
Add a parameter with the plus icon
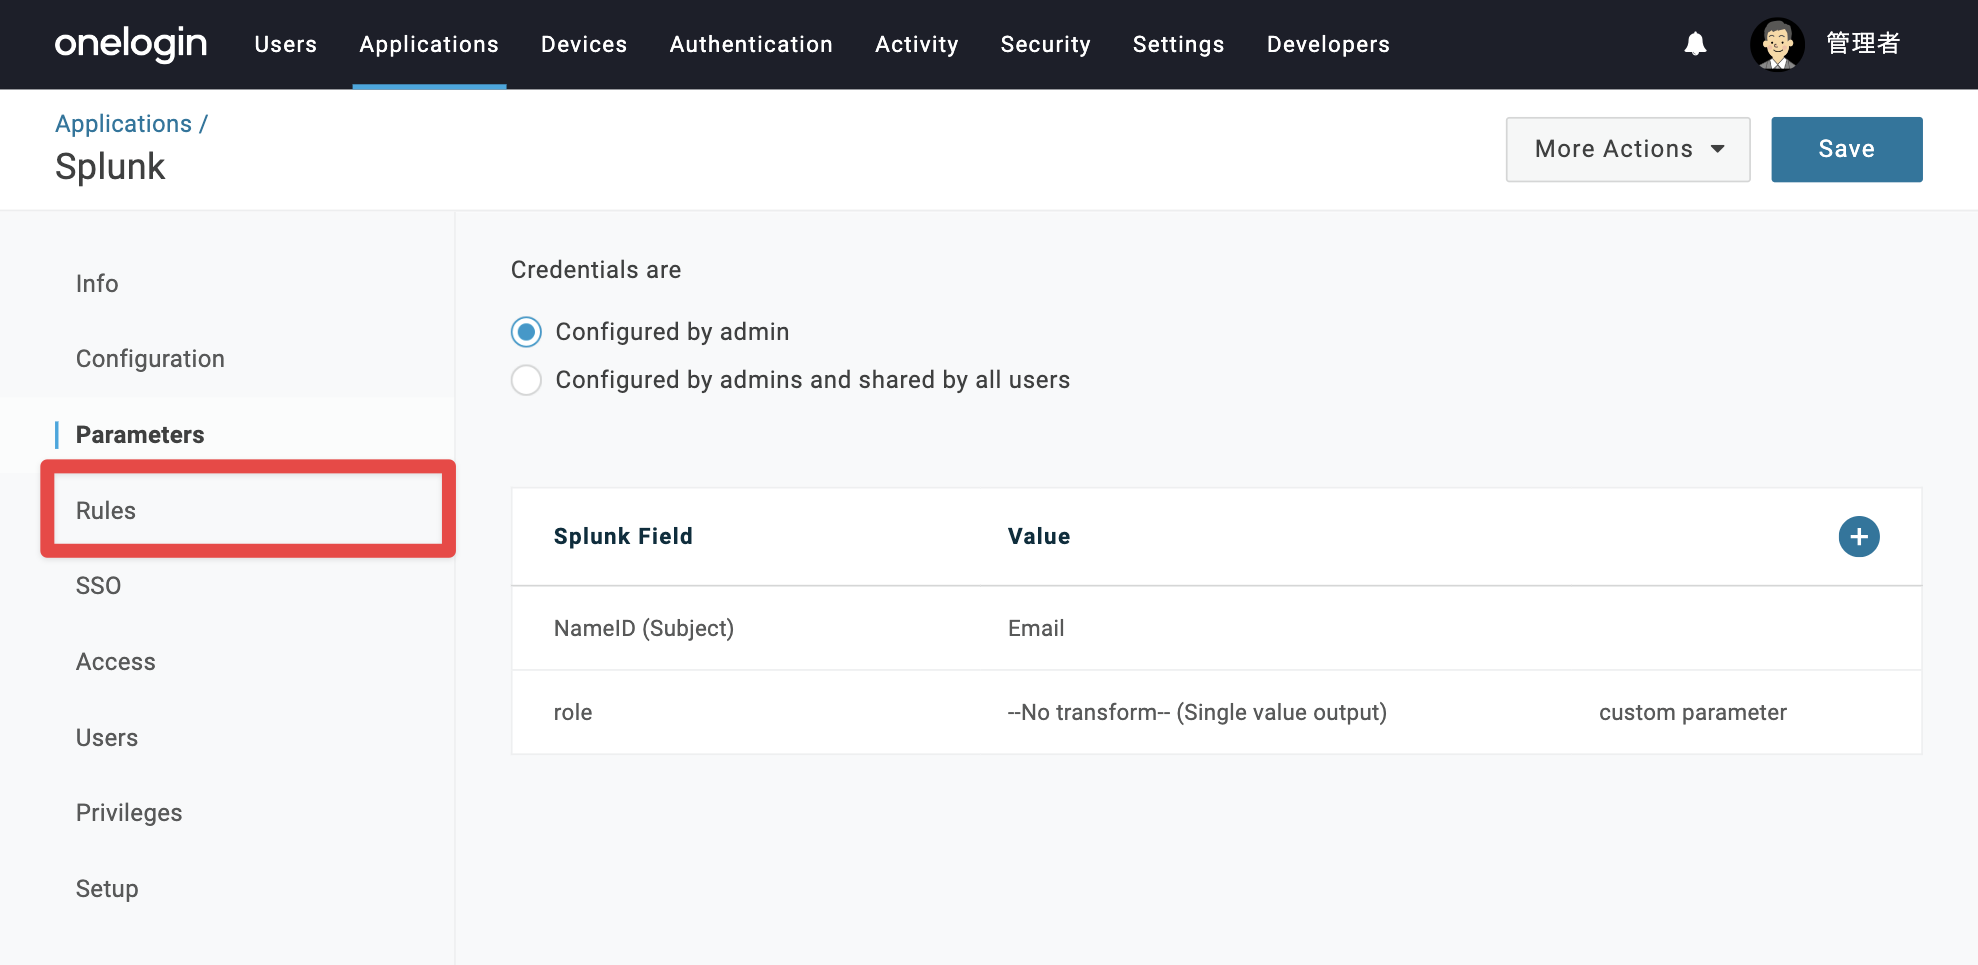[x=1859, y=537]
